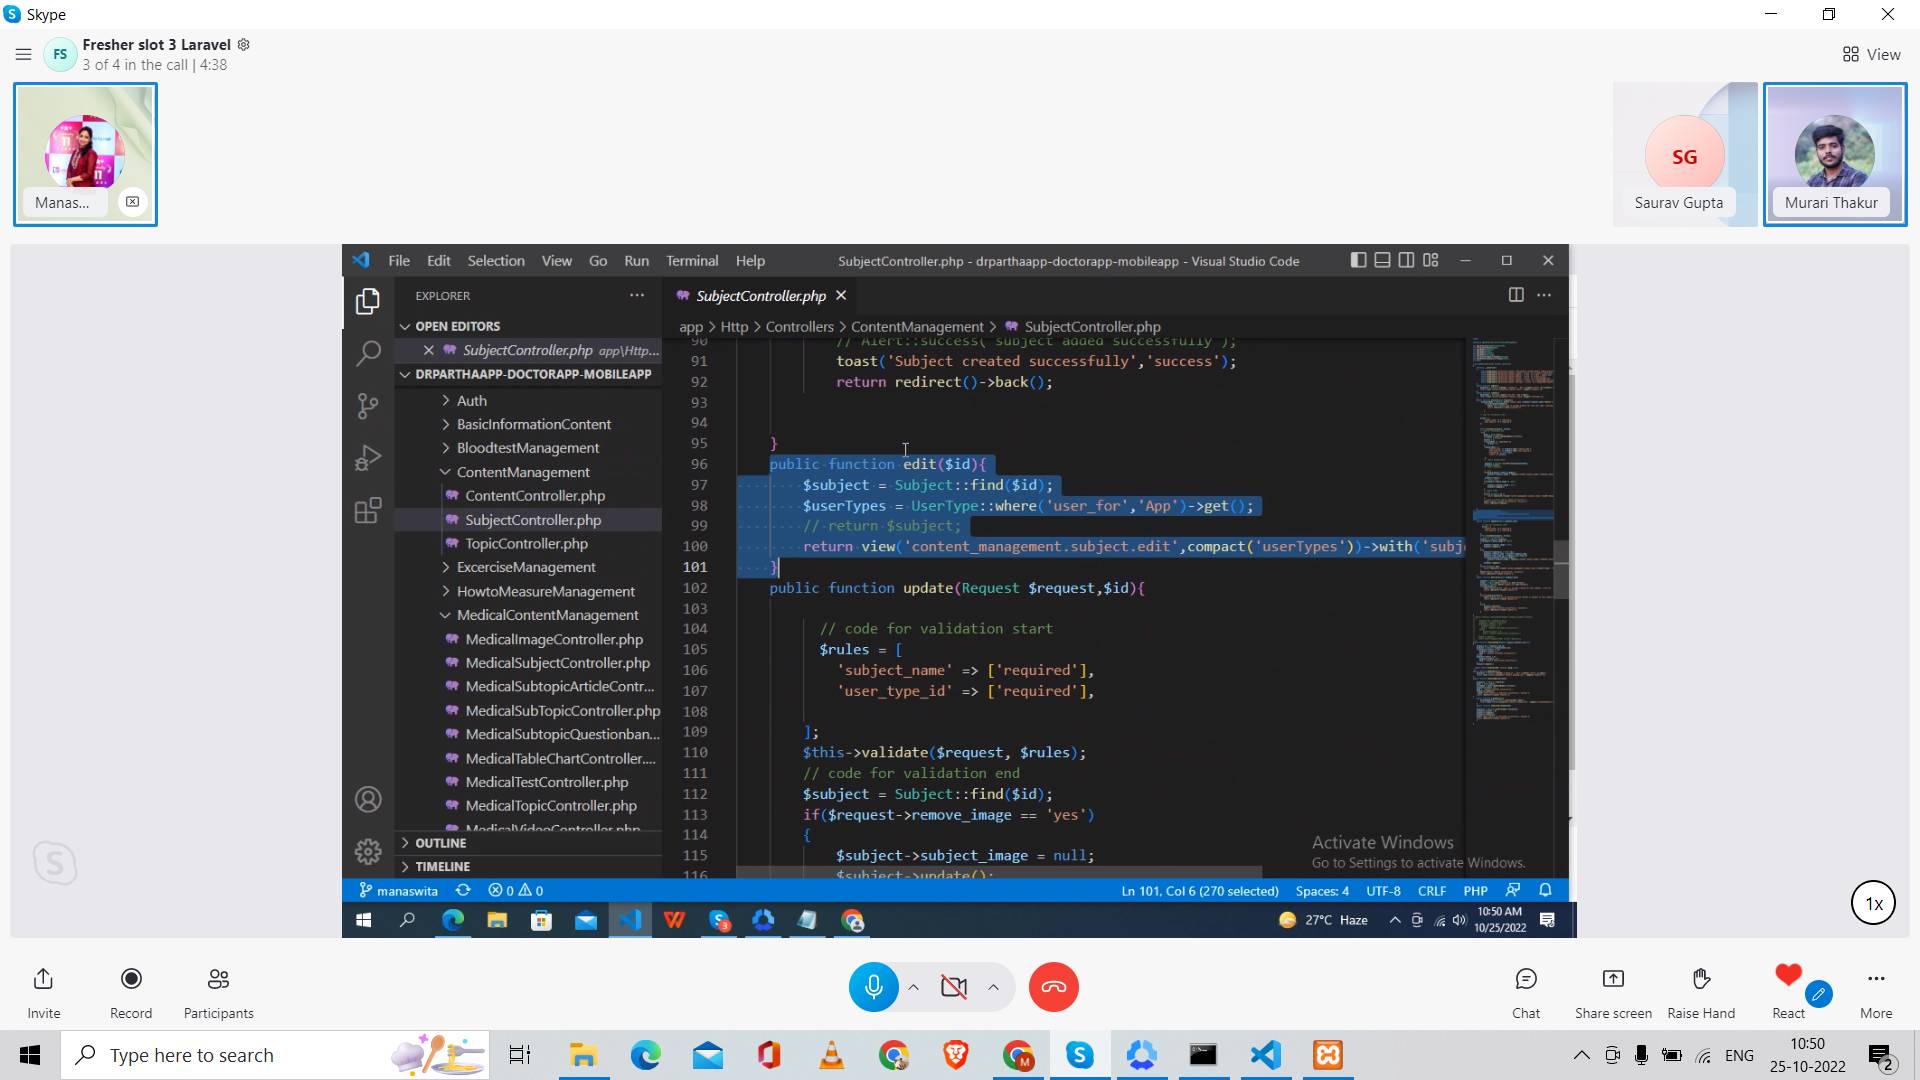Open the Skype hamburger menu
The height and width of the screenshot is (1080, 1920).
(x=23, y=54)
